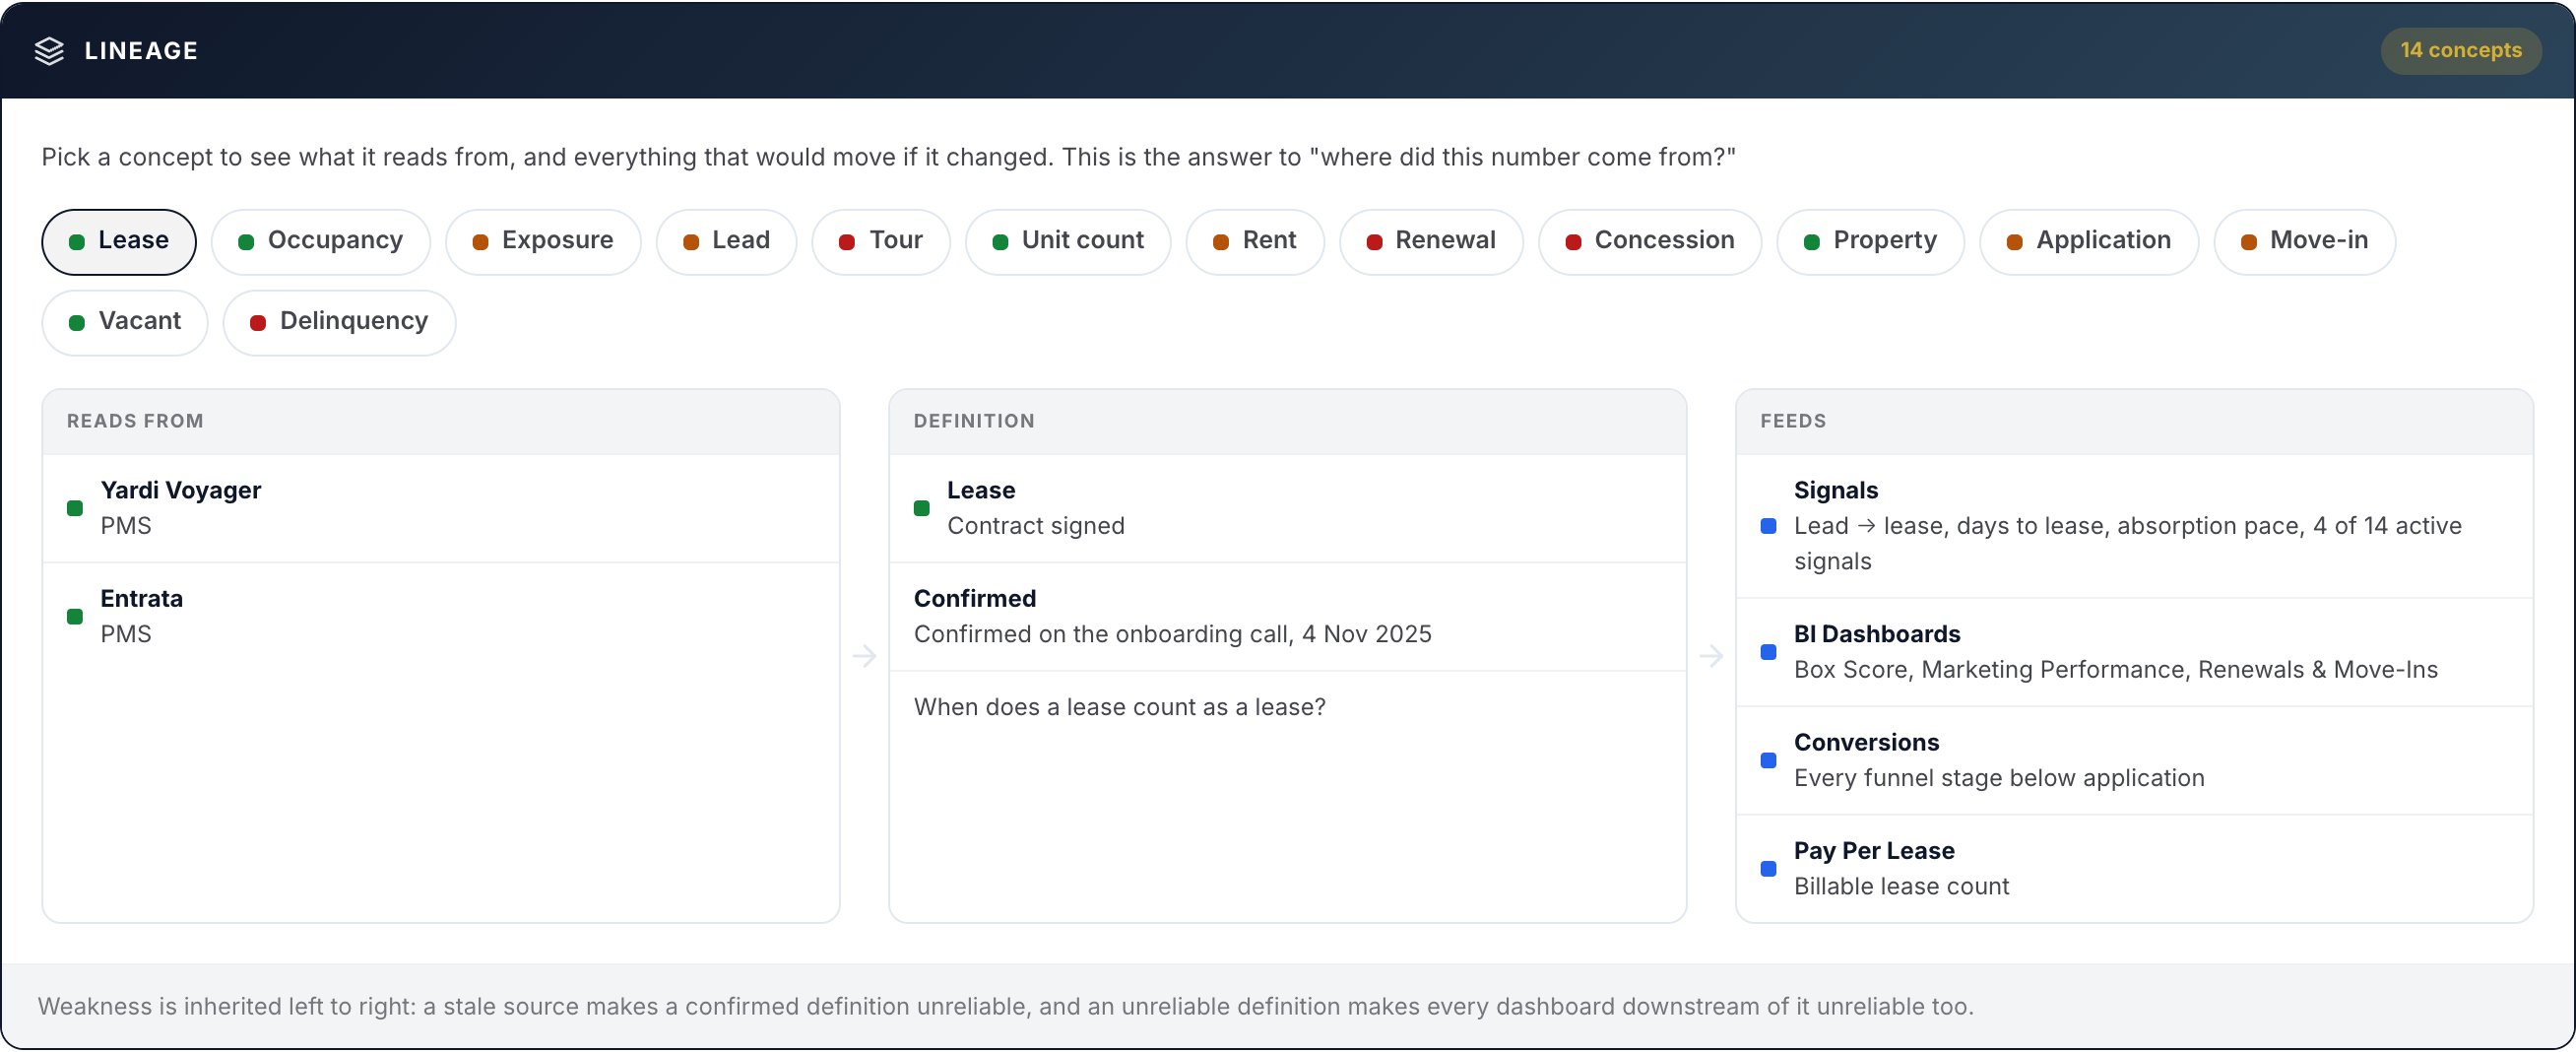
Task: Select the Concession concept chip
Action: (1650, 241)
